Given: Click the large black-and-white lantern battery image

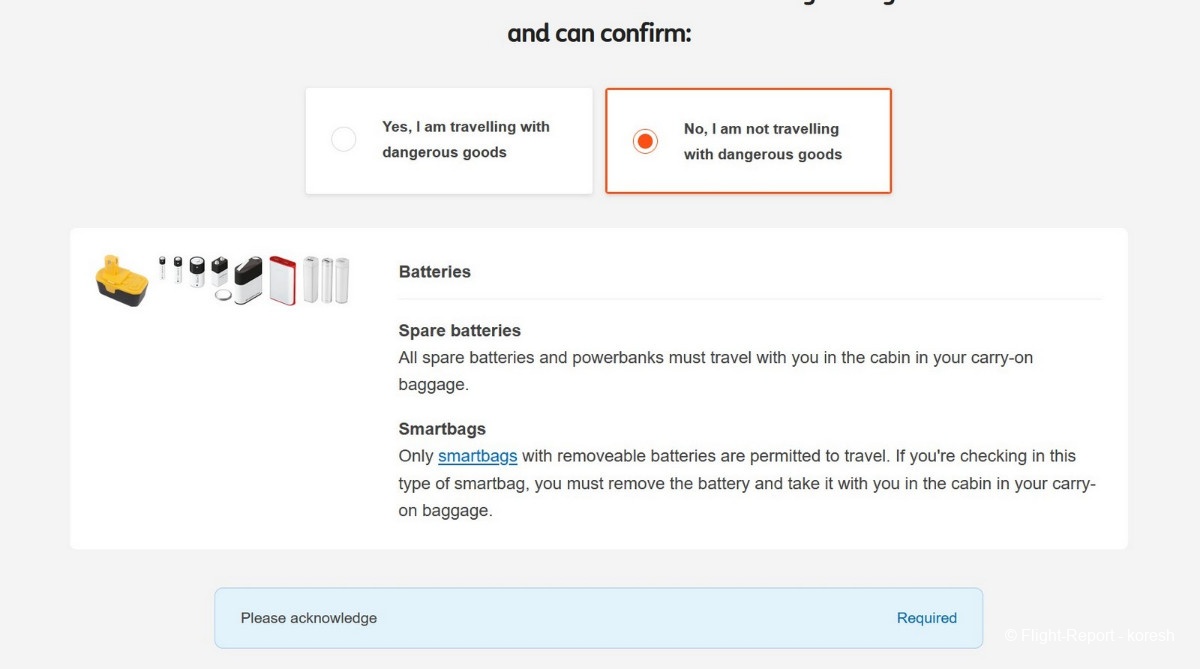Looking at the screenshot, I should 249,279.
